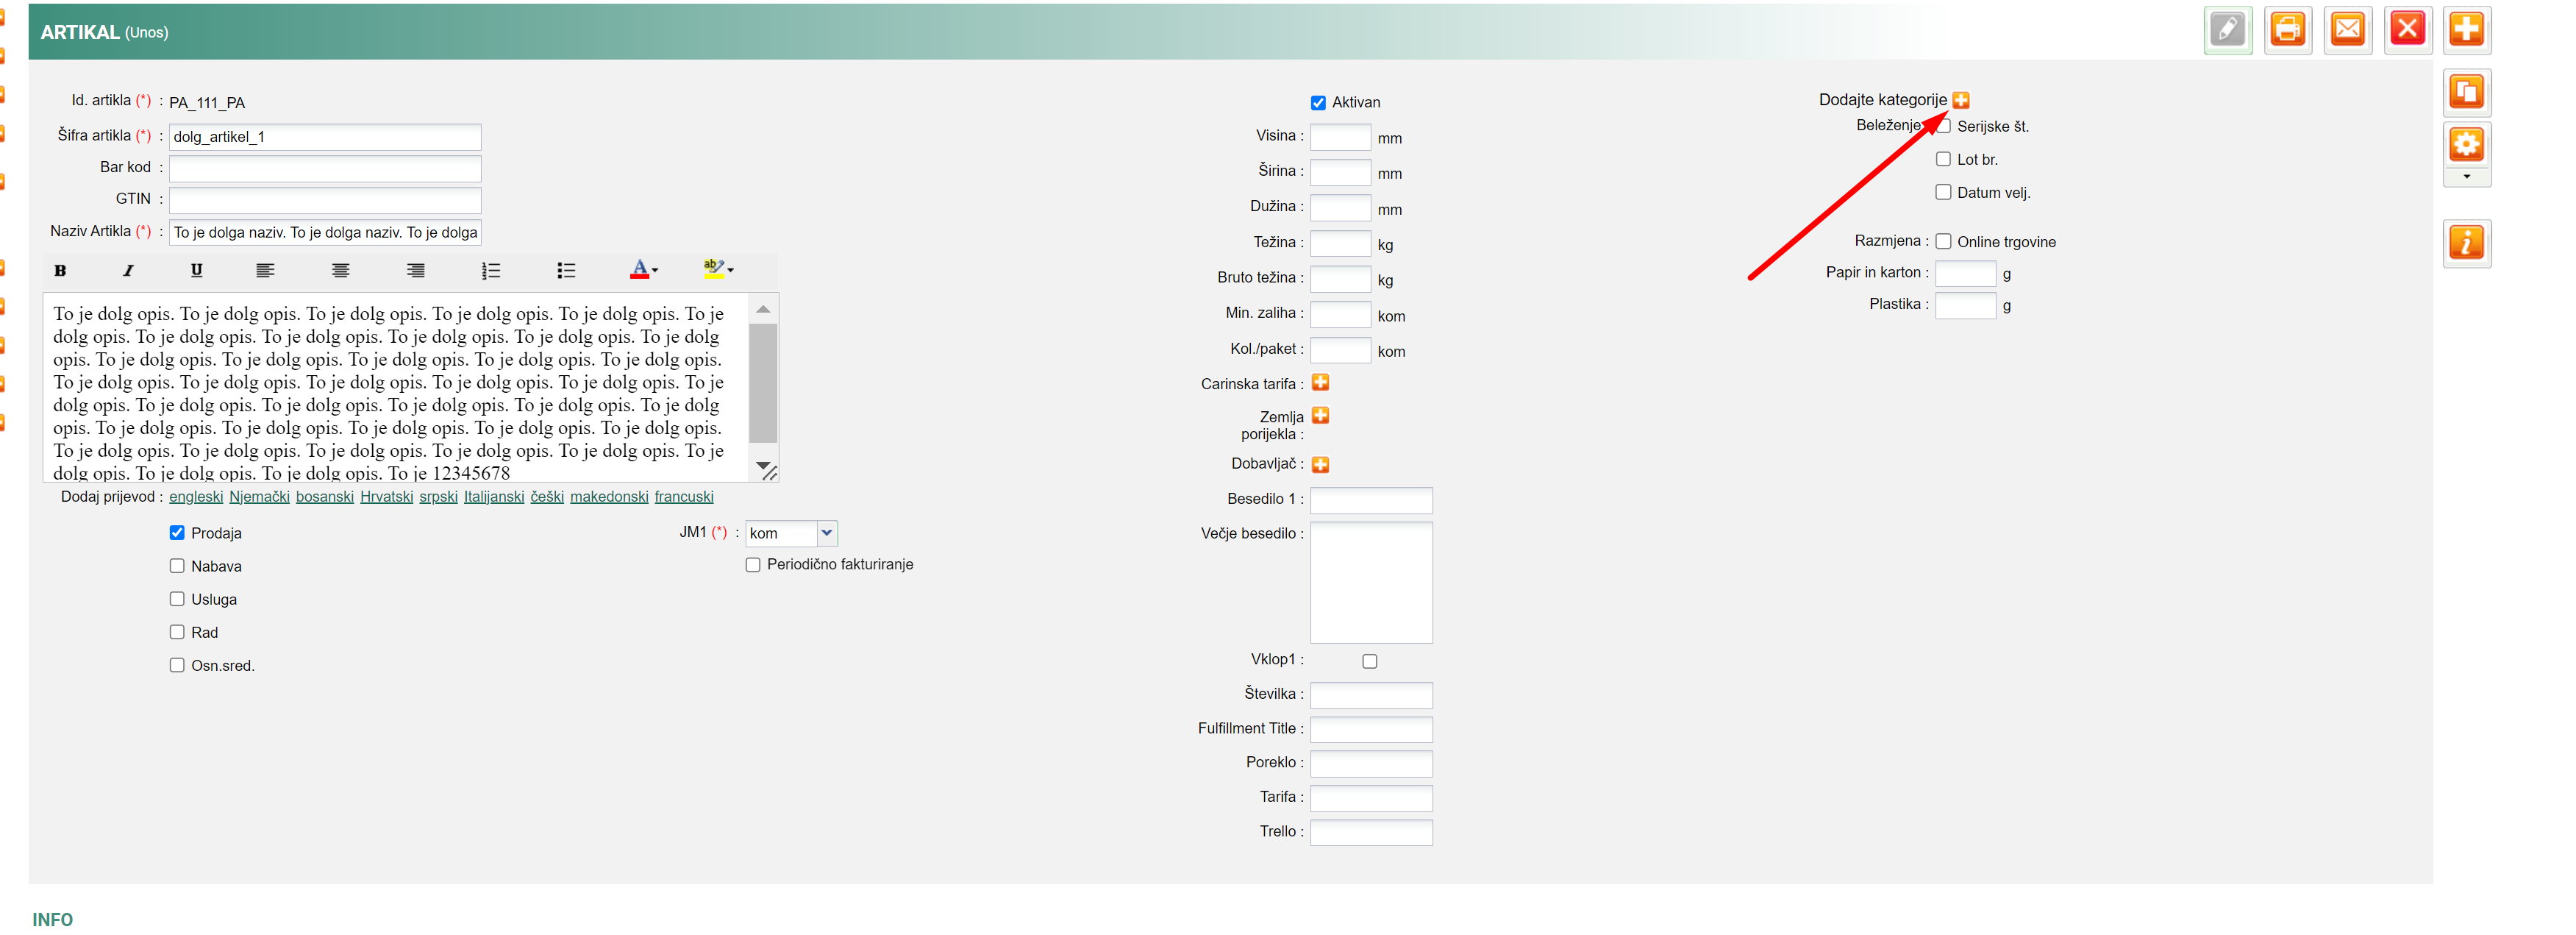Click the envelope email icon
2576x935 pixels.
point(2347,30)
